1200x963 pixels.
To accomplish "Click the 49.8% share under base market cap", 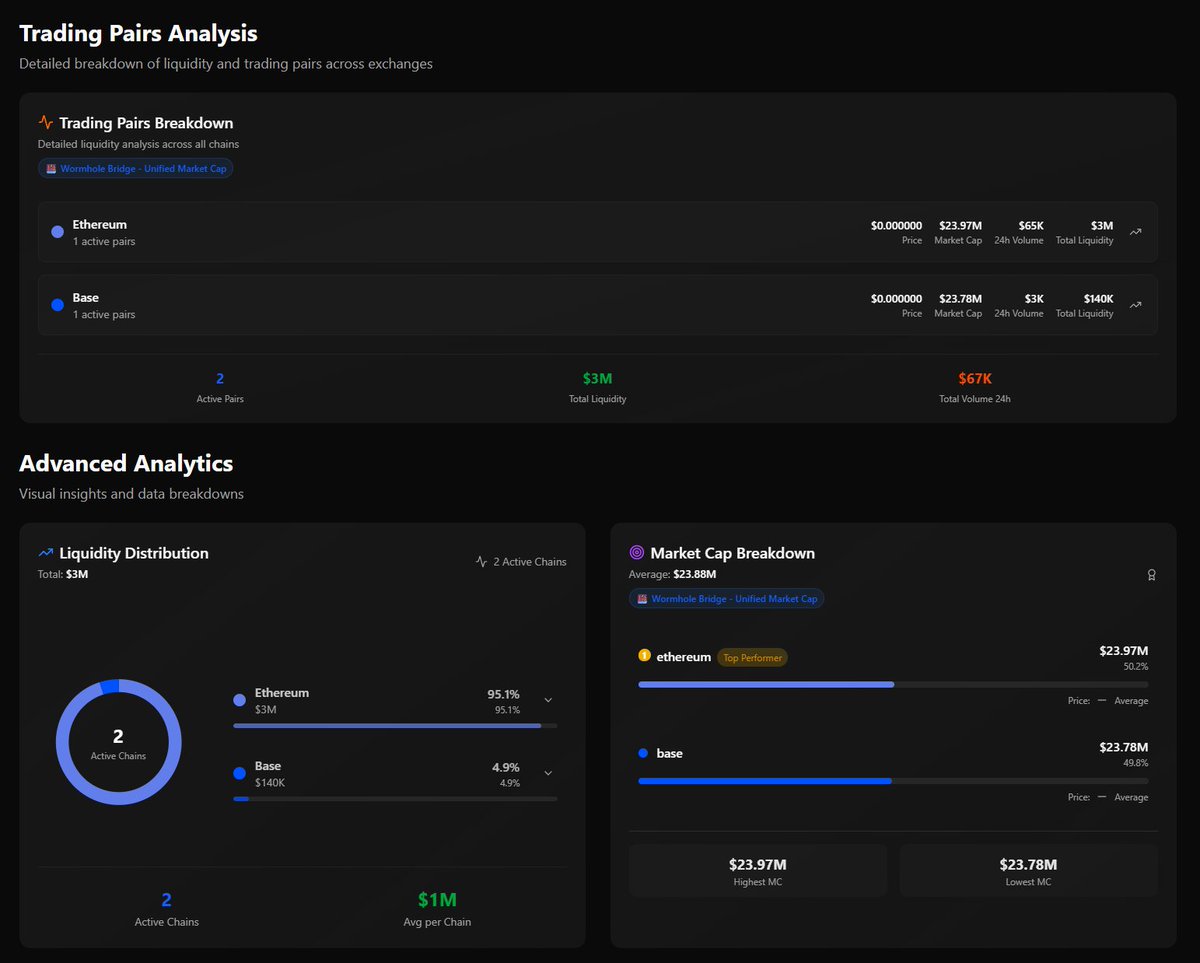I will (1136, 762).
